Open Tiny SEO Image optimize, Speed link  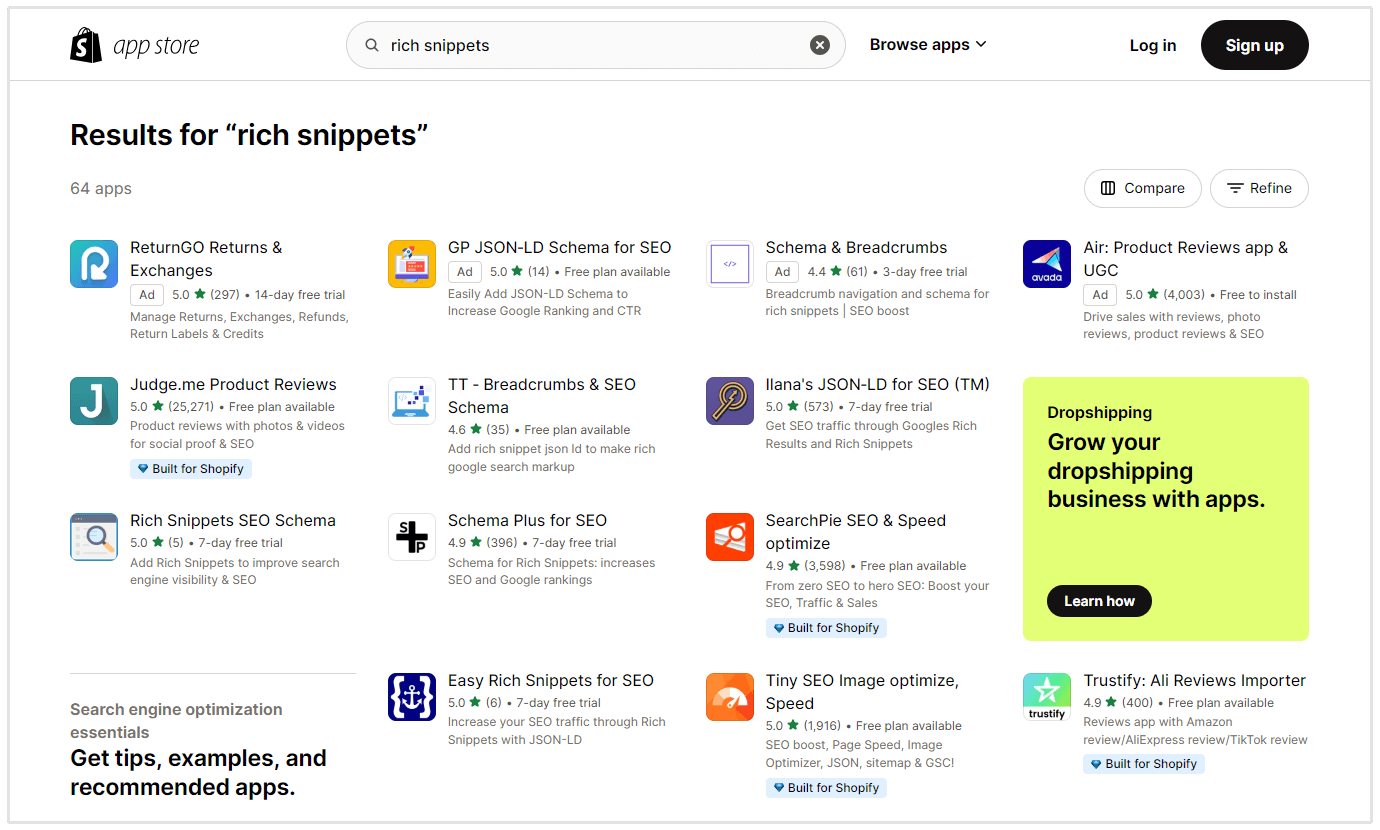point(862,691)
